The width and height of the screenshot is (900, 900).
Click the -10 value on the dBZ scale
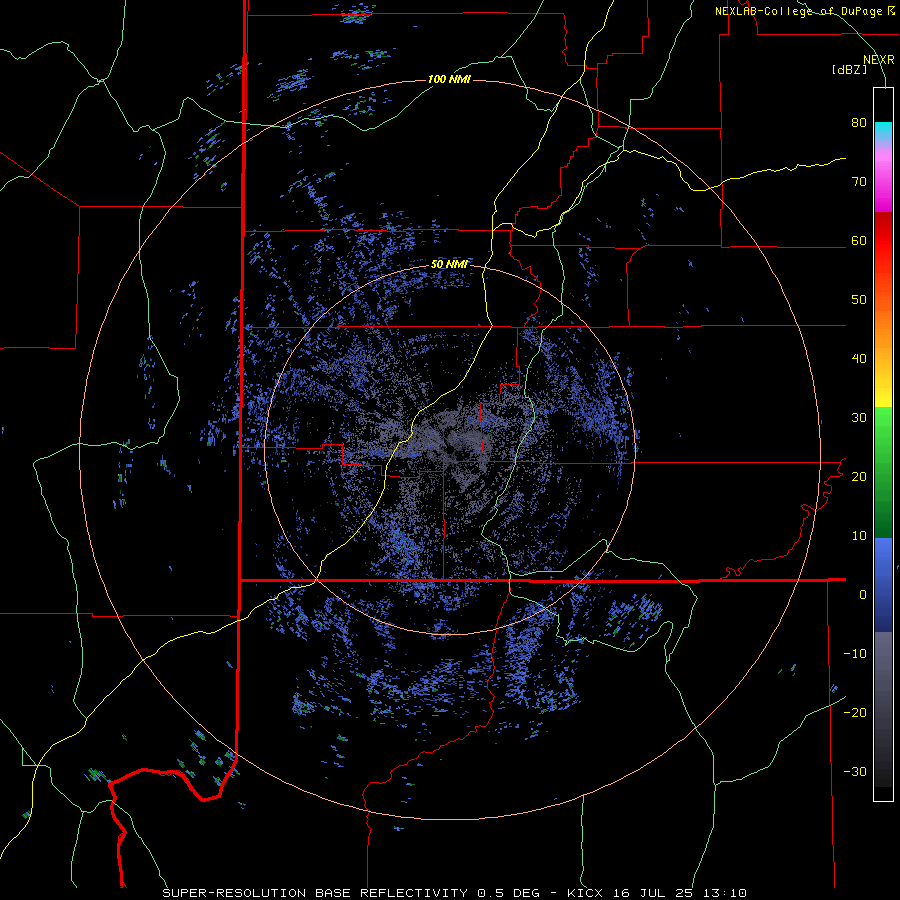pos(855,653)
